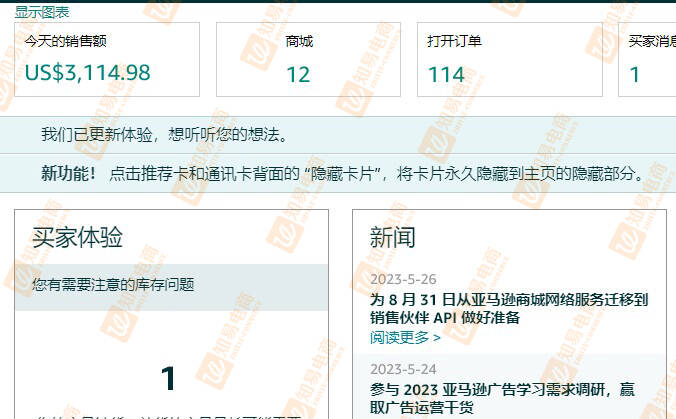Click the news date 2023-5-26
Viewport: 676px width, 419px height.
[x=403, y=279]
